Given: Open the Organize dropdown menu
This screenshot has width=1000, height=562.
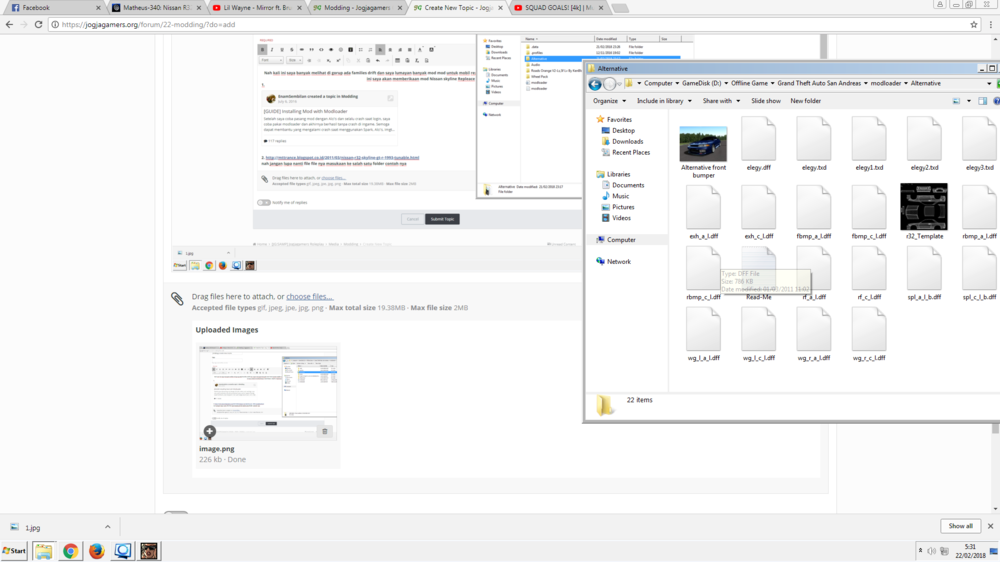Looking at the screenshot, I should [609, 101].
